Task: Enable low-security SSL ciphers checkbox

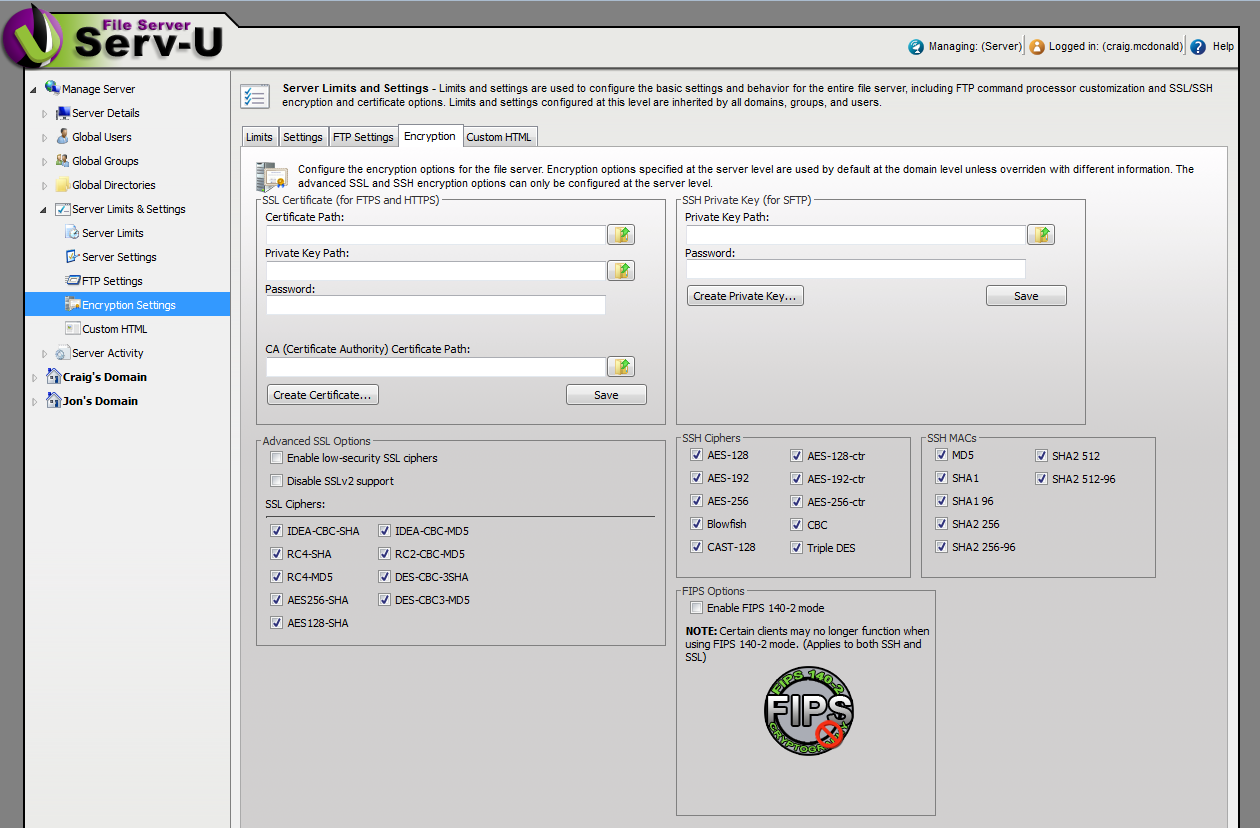Action: coord(277,458)
